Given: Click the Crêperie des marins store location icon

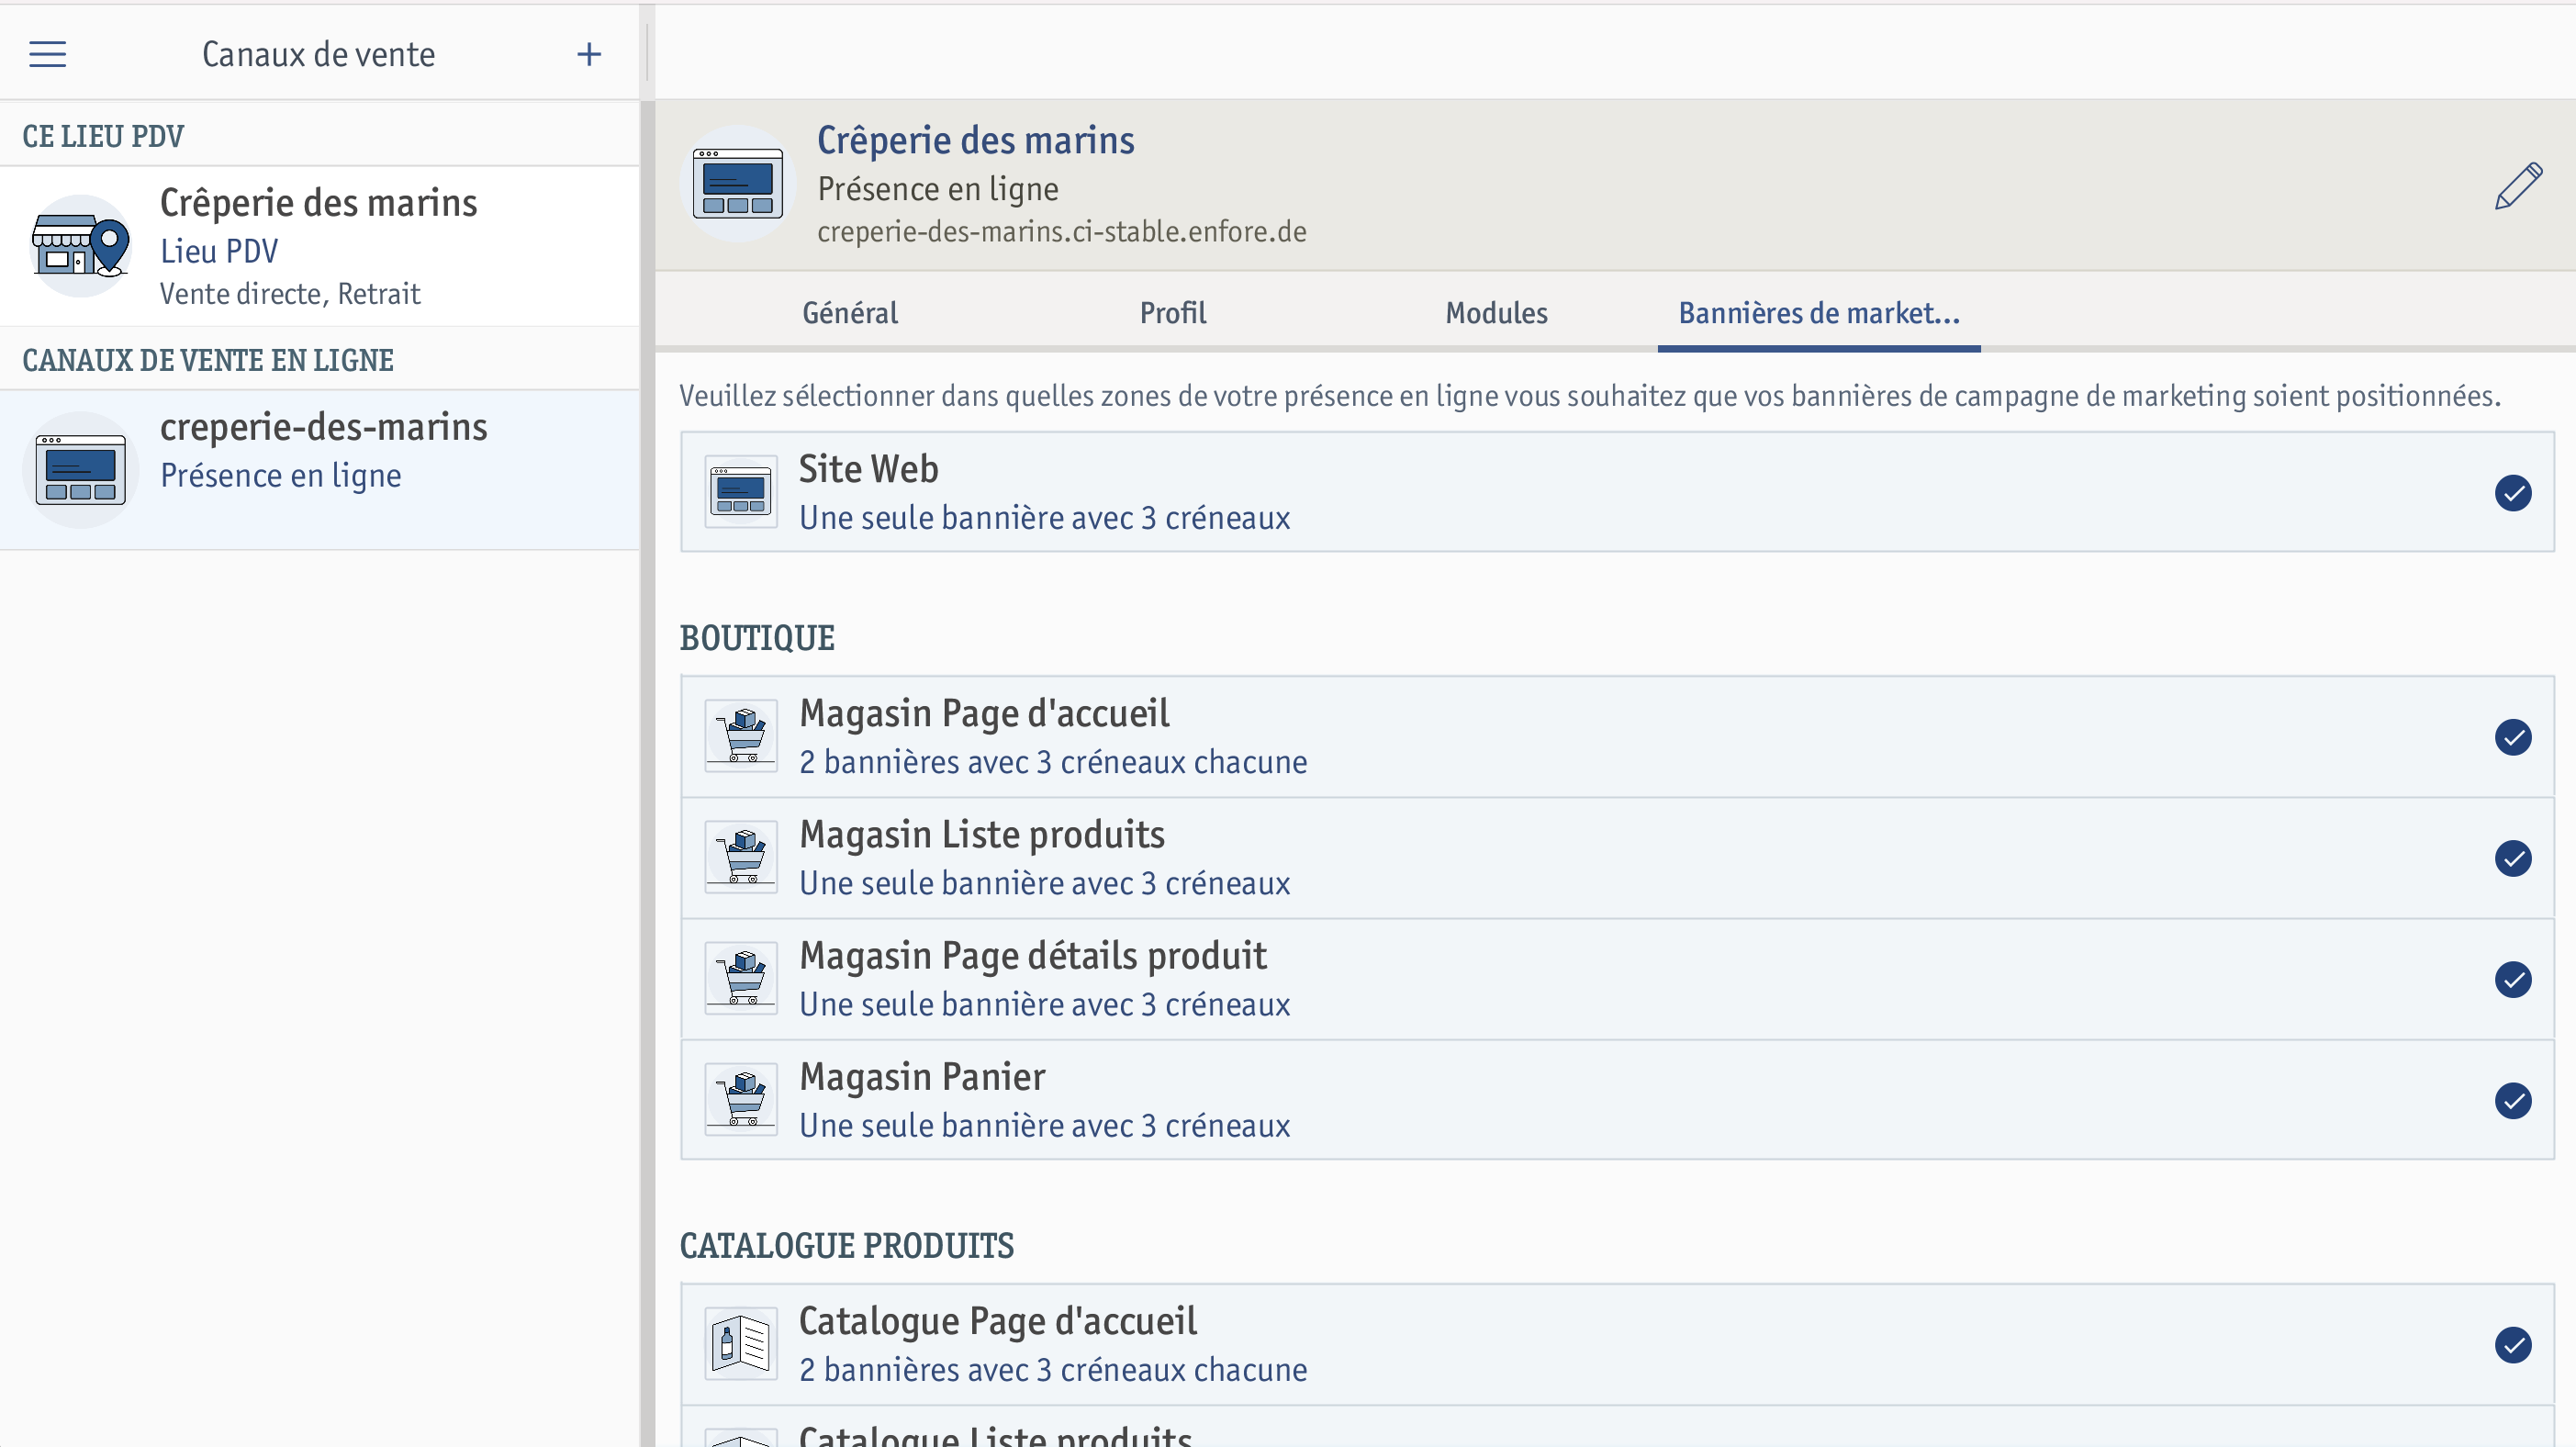Looking at the screenshot, I should [x=80, y=246].
